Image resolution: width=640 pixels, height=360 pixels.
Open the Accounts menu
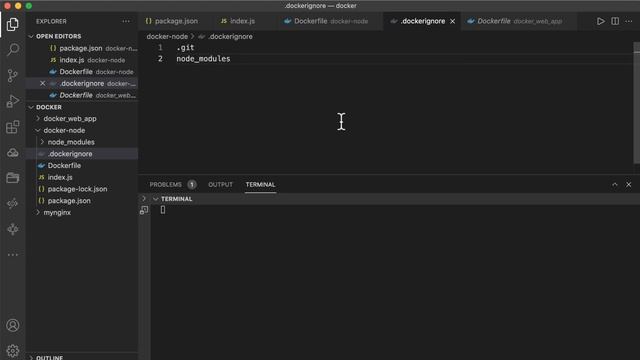(x=13, y=325)
